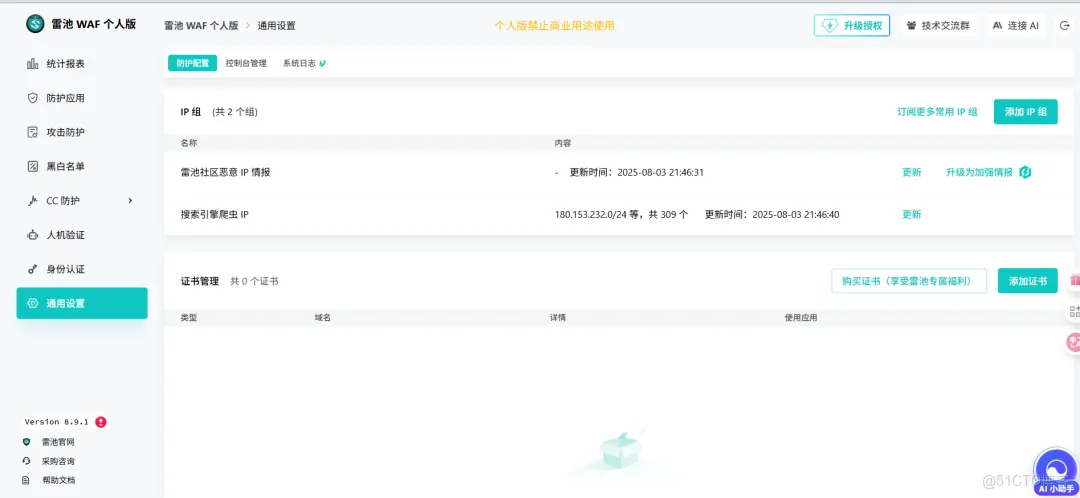This screenshot has height=498, width=1080.
Task: Open the 身份认证 key icon
Action: click(x=32, y=269)
